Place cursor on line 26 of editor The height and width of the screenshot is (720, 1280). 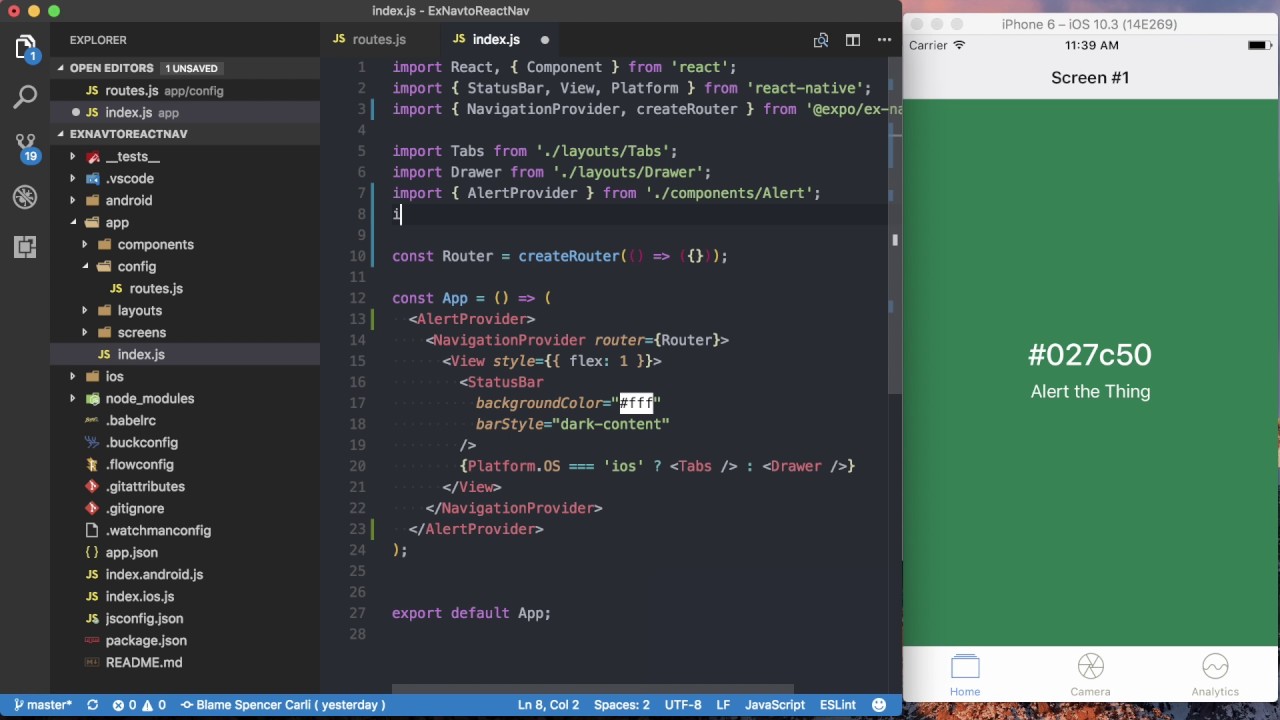click(x=640, y=592)
